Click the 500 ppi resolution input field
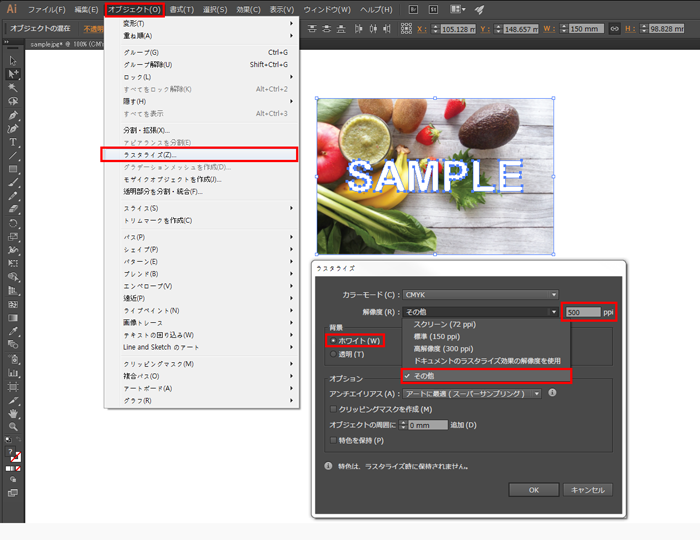The height and width of the screenshot is (540, 700). click(x=580, y=313)
